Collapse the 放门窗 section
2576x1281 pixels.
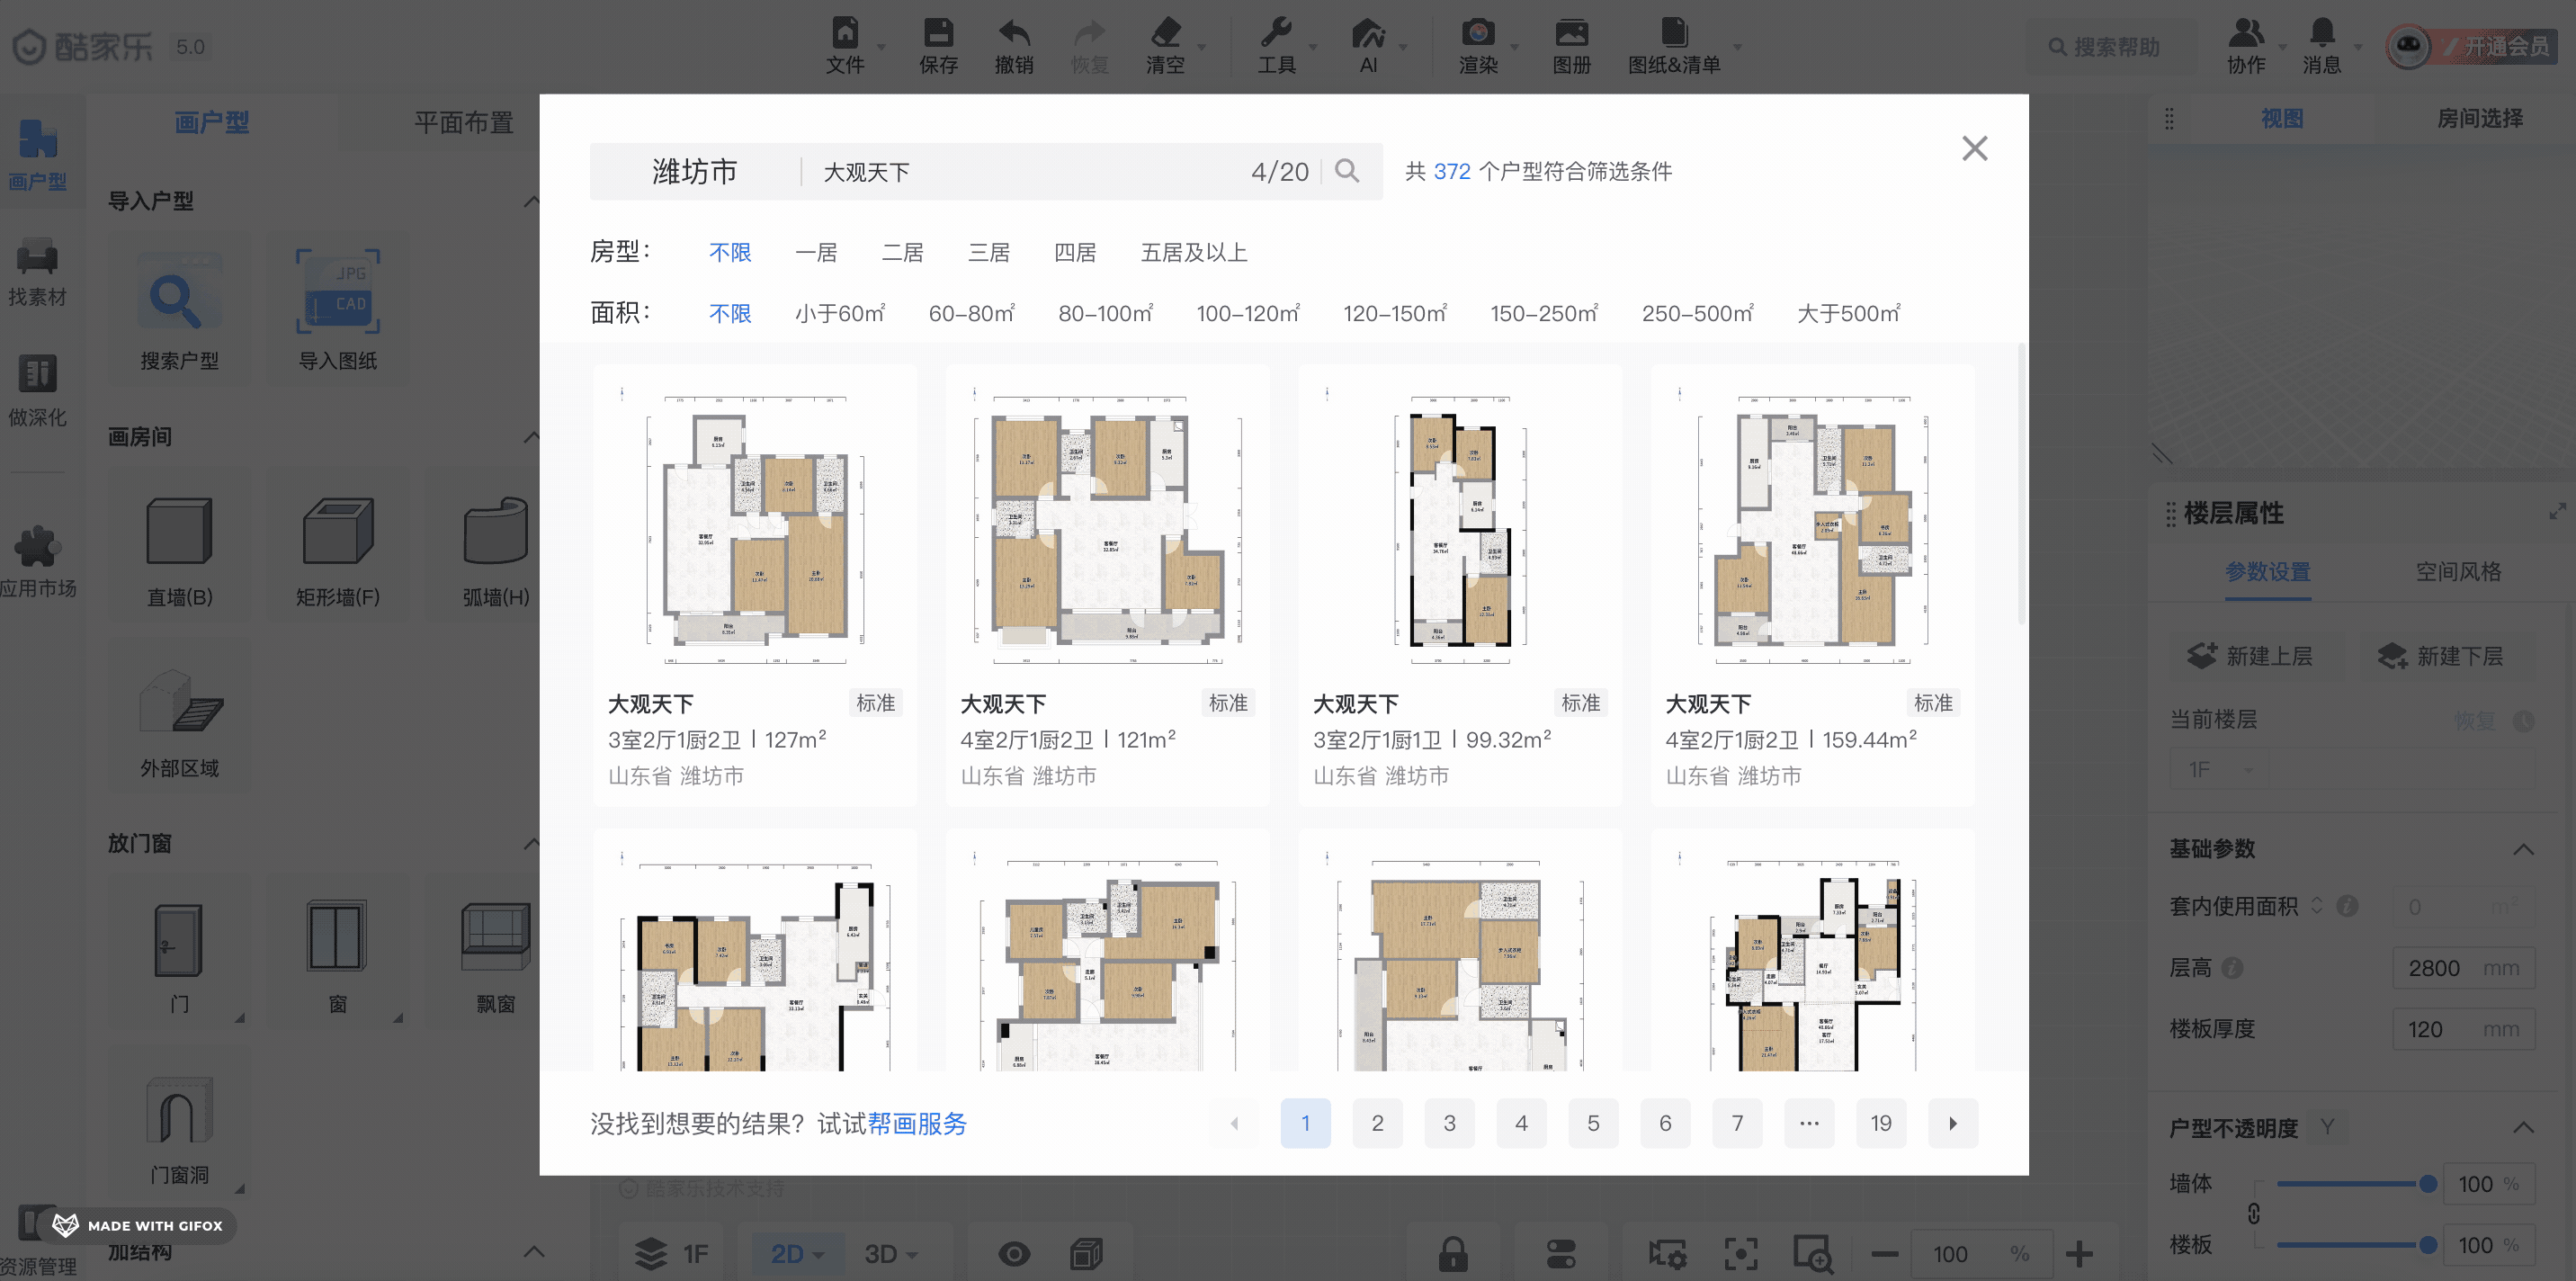coord(531,844)
